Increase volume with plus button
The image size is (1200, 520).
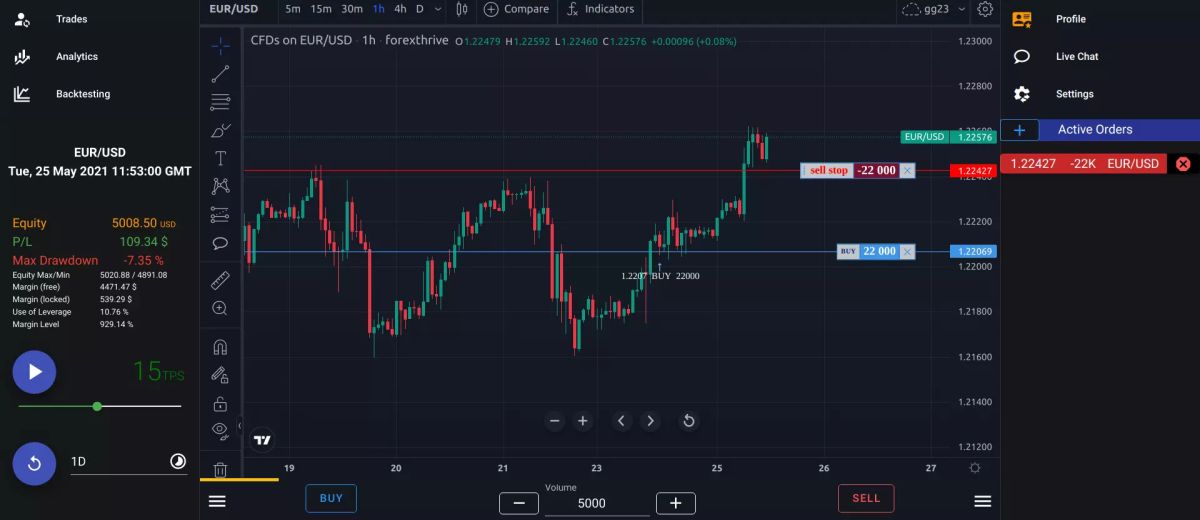coord(676,503)
